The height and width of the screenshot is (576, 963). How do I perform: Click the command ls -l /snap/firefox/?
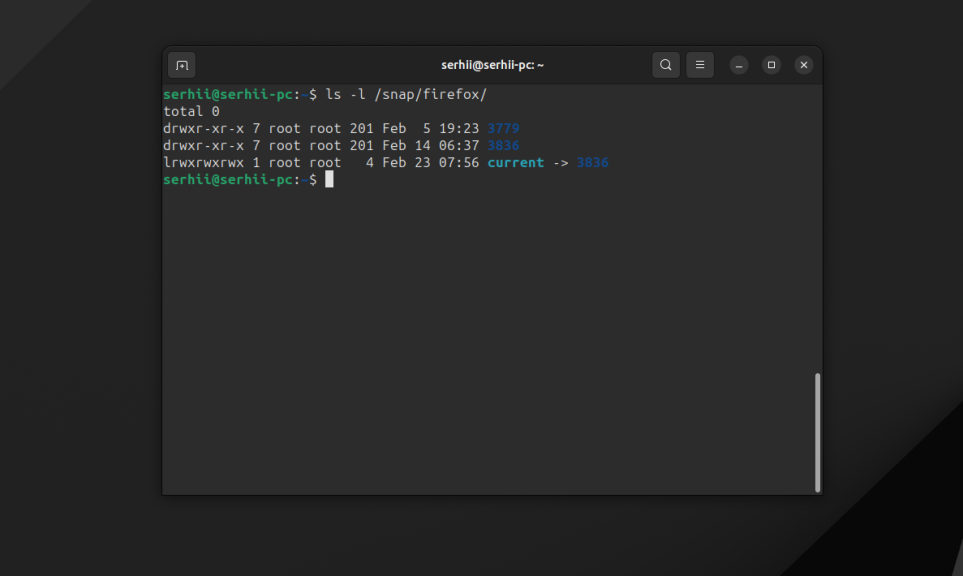point(406,95)
